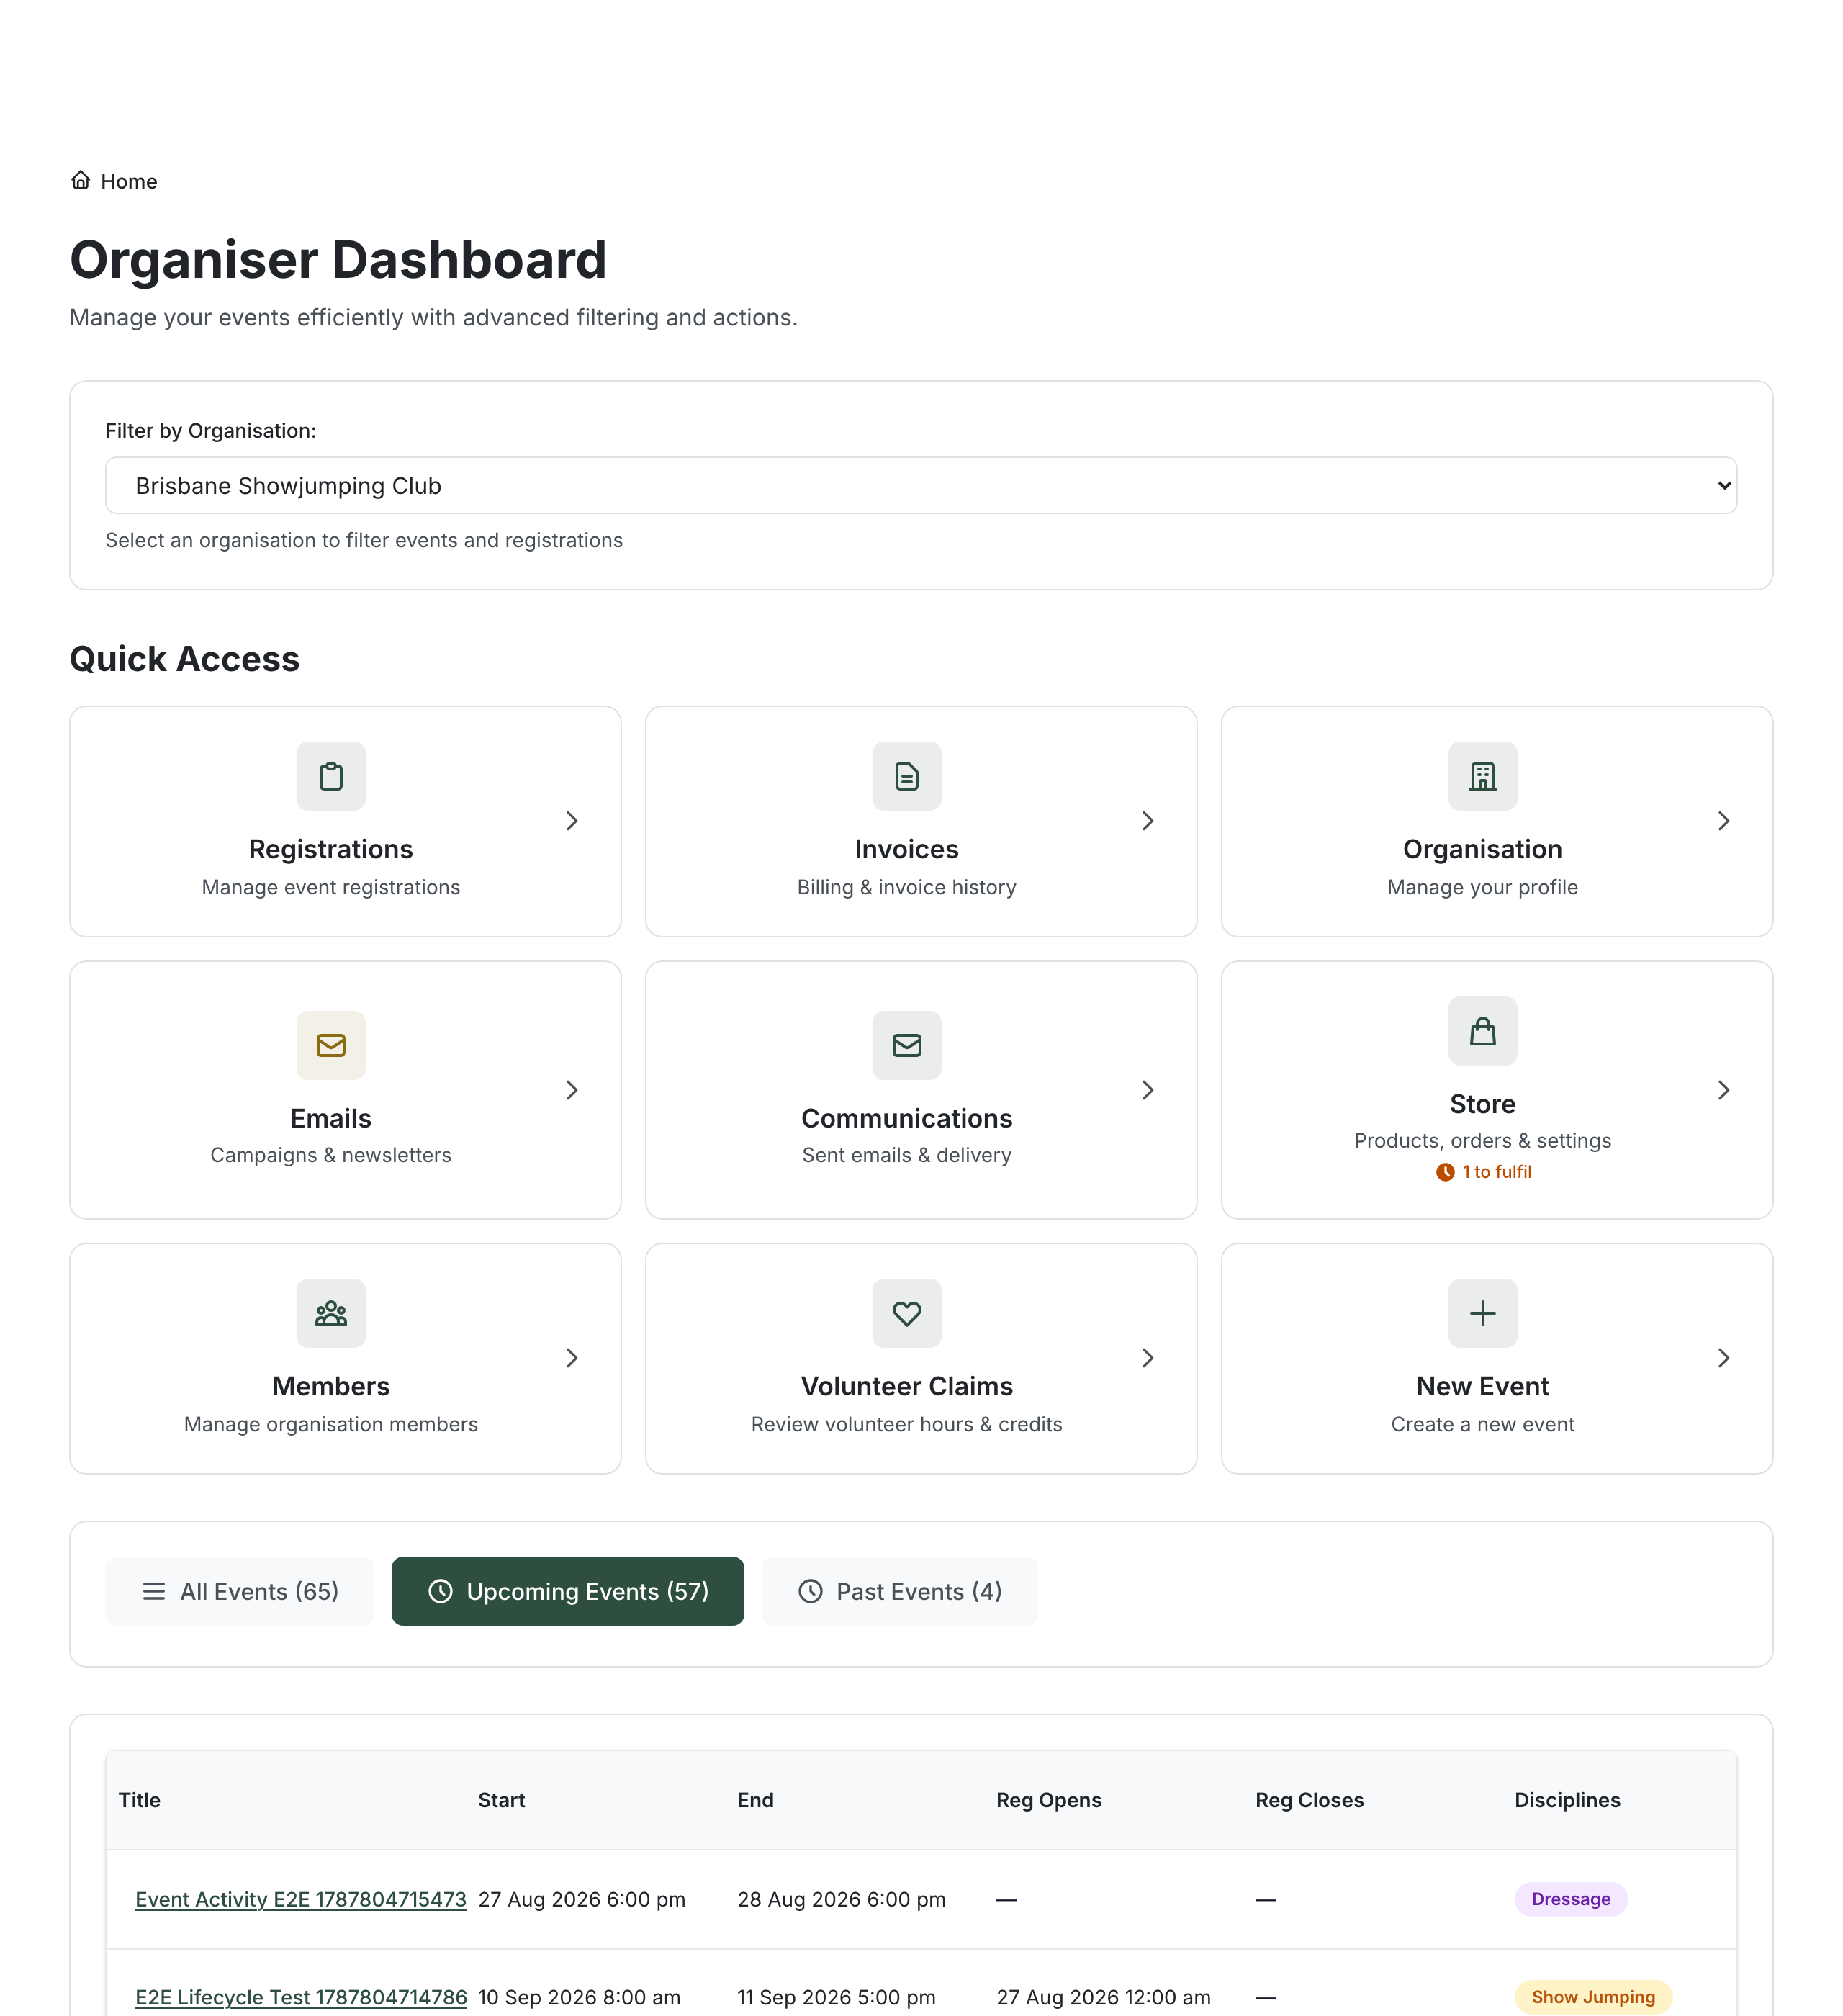Open E2E Lifecycle Test 1787804714786 link
1843x2016 pixels.
pos(301,1997)
